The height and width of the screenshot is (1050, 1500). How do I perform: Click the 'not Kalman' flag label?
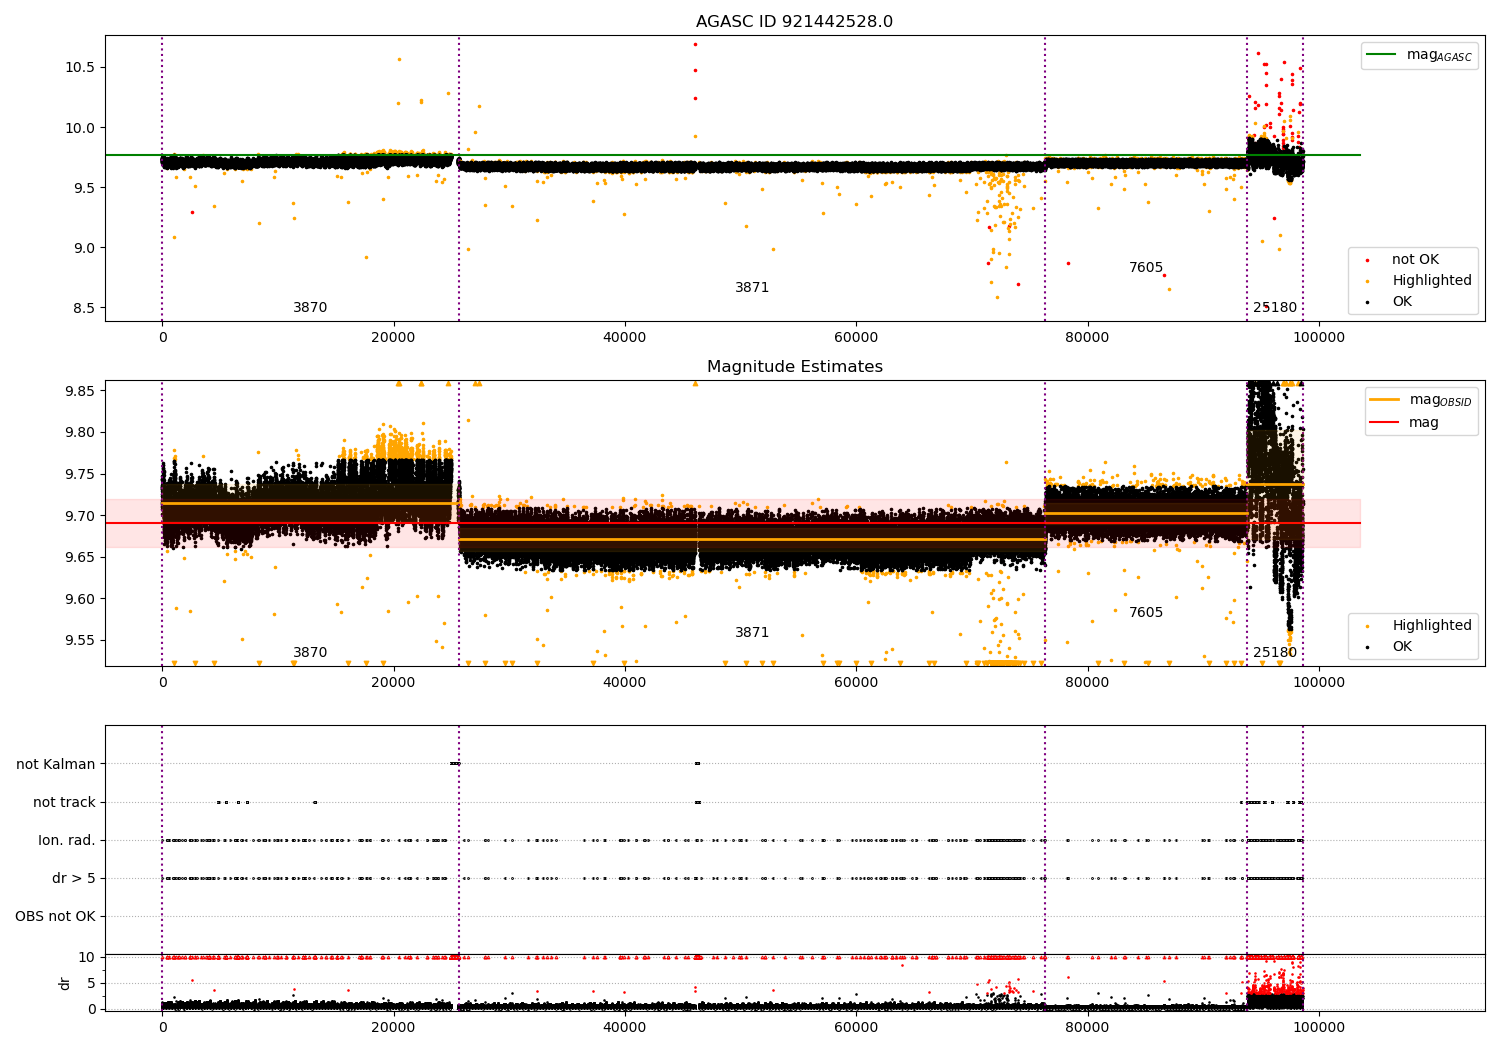[56, 764]
